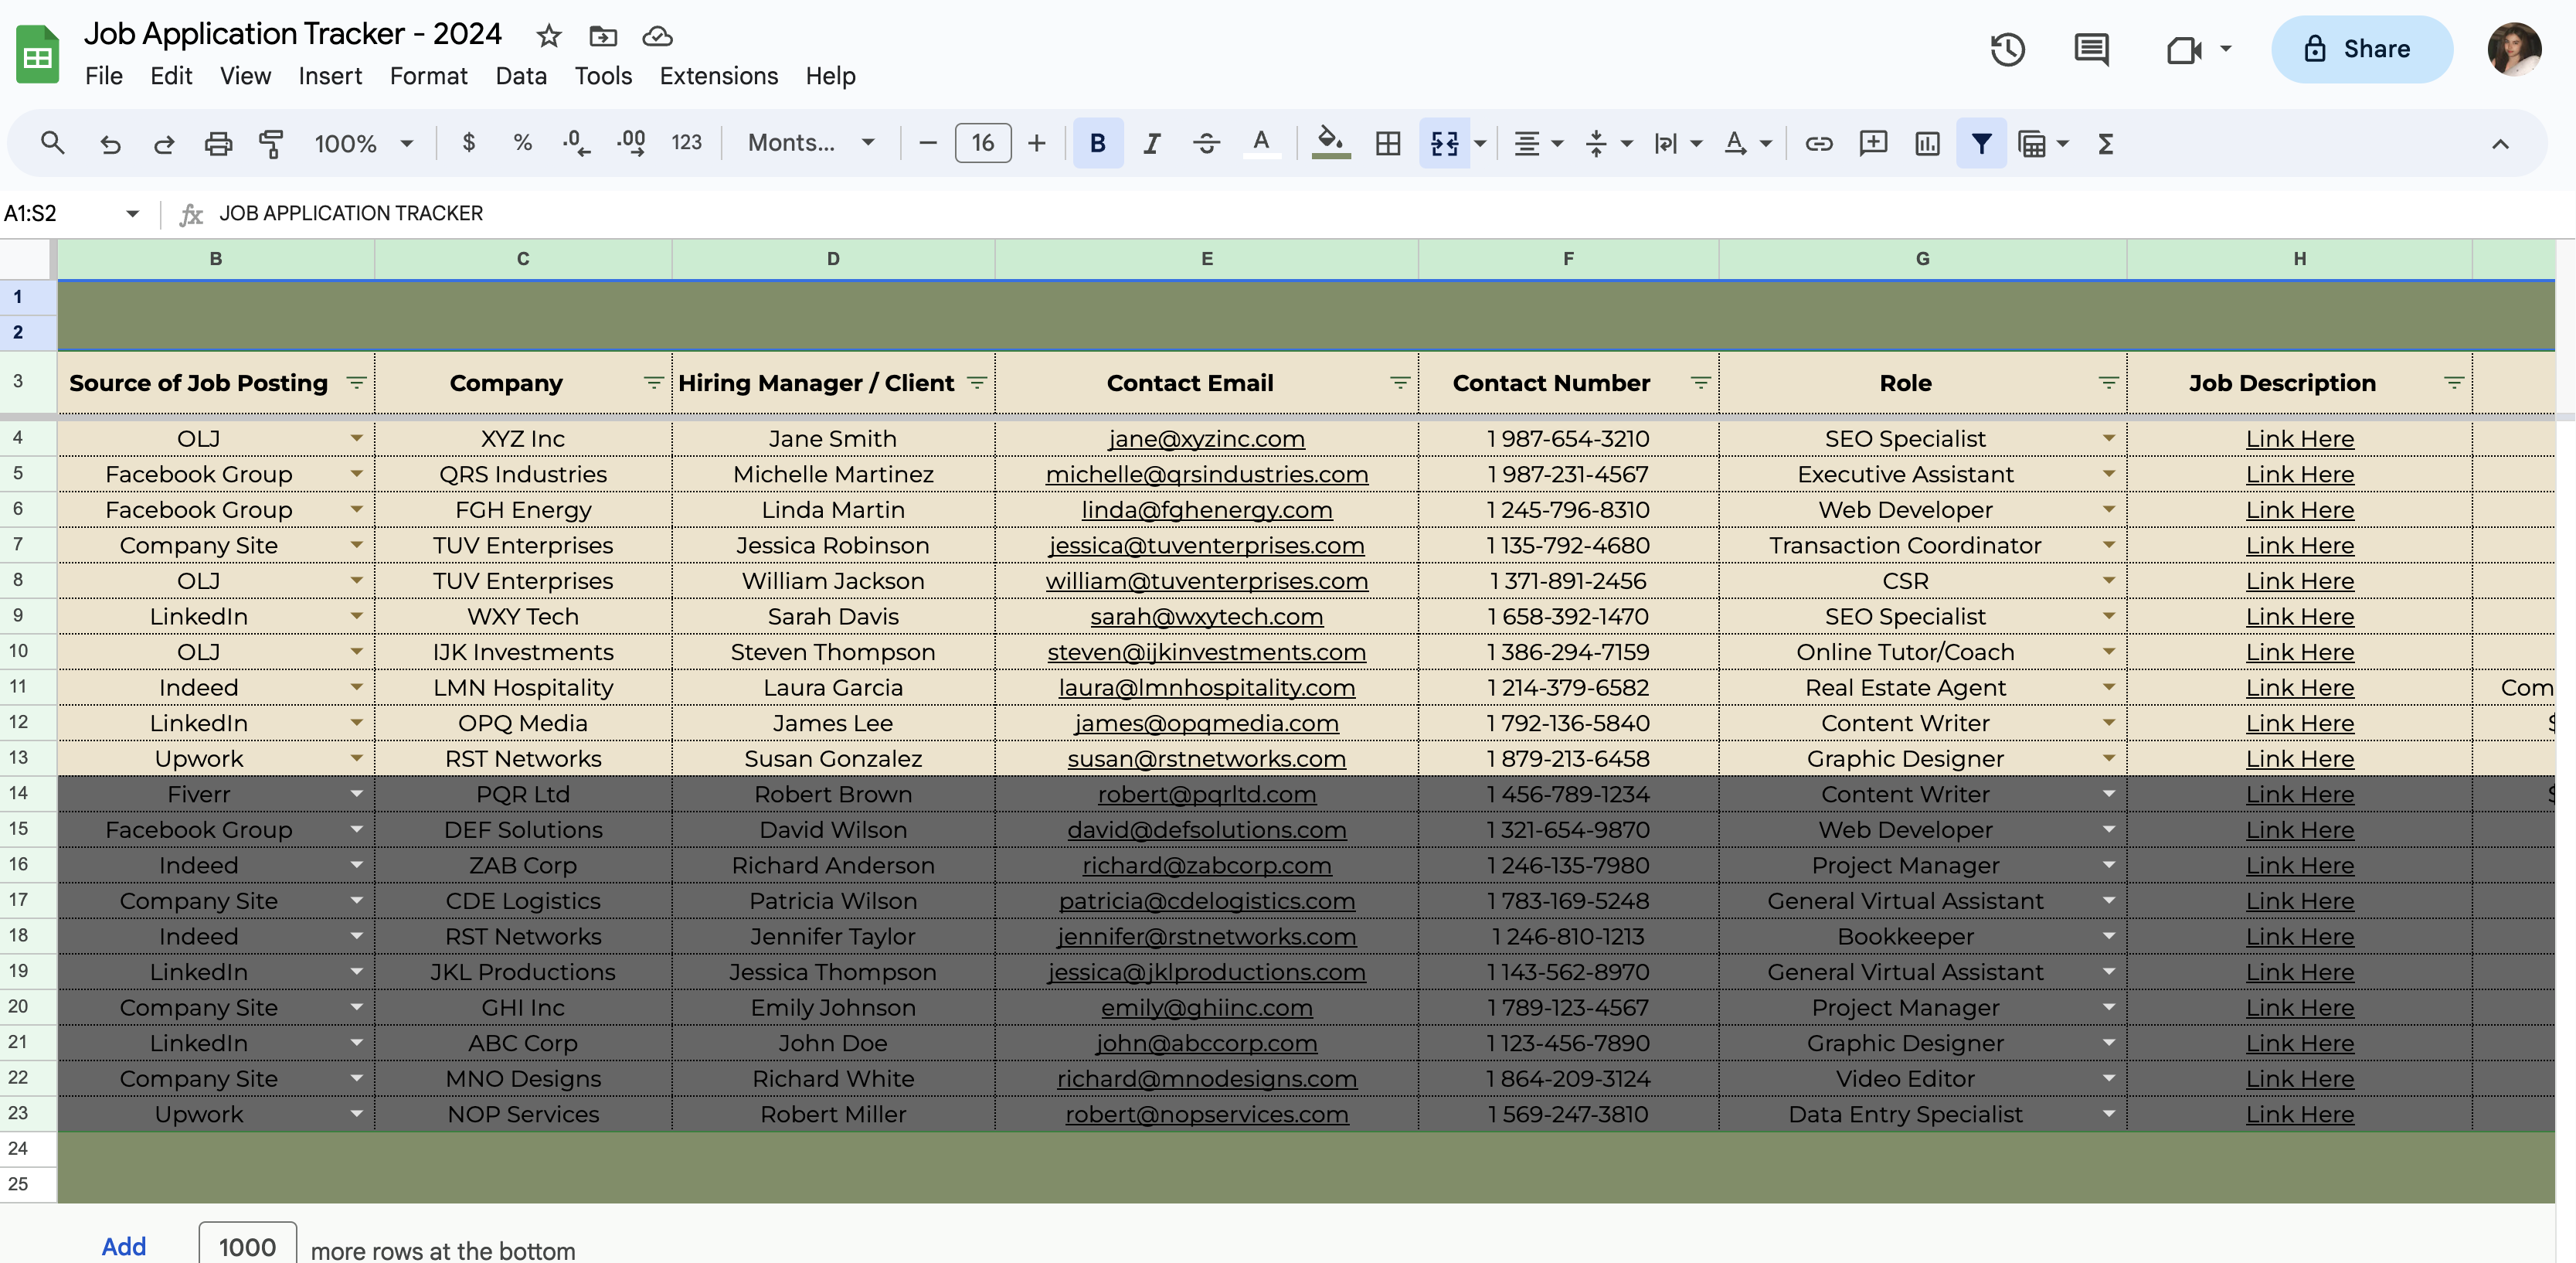Open the comments panel icon
The height and width of the screenshot is (1263, 2576).
tap(2092, 49)
